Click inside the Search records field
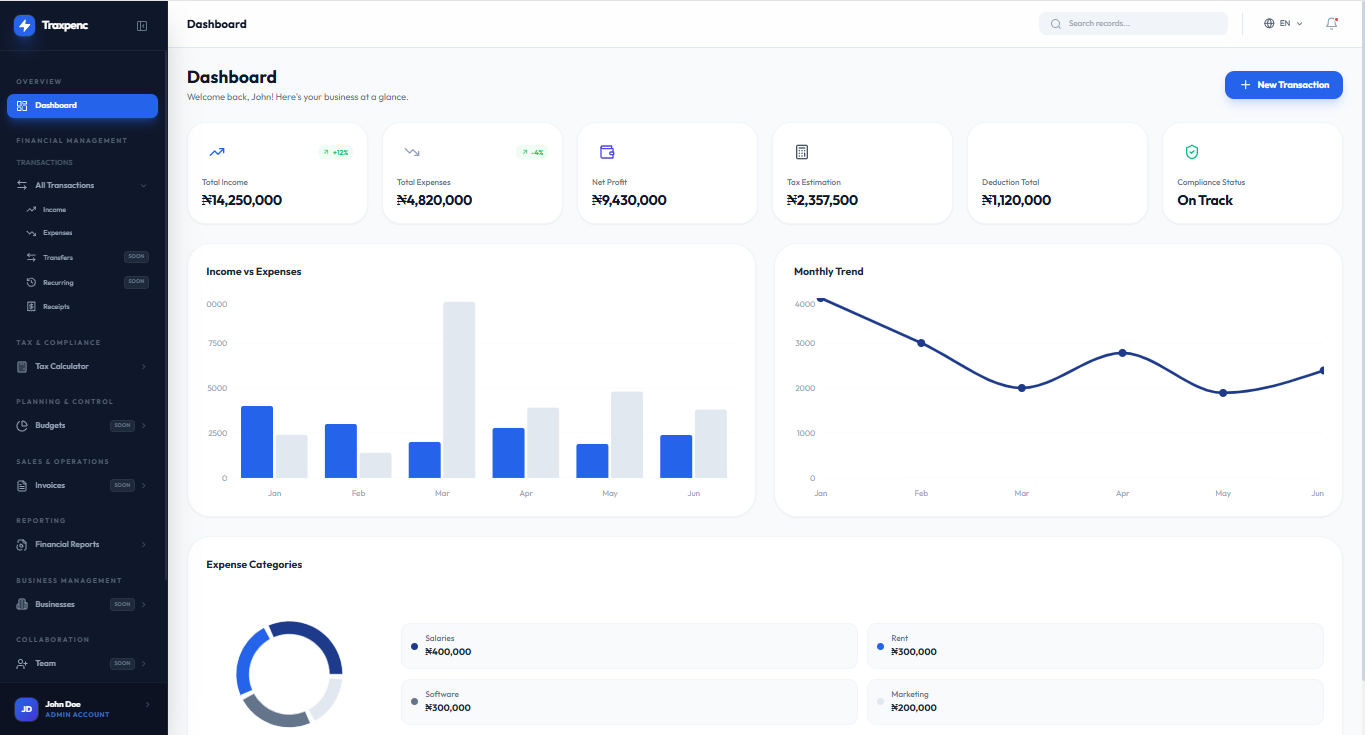 1133,23
